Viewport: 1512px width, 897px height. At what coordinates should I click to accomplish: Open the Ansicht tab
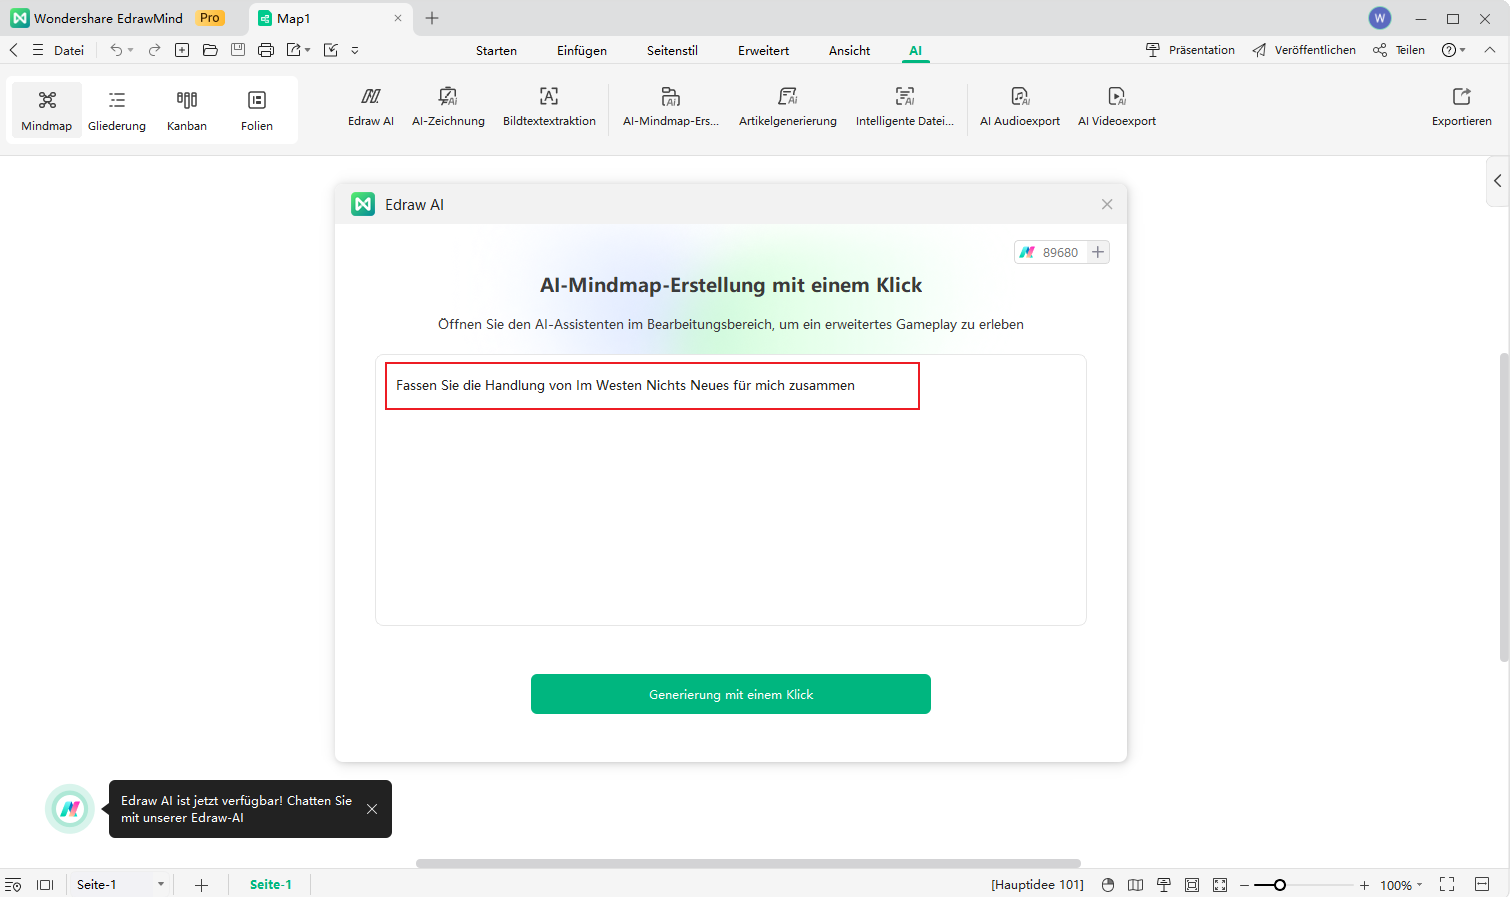point(850,51)
